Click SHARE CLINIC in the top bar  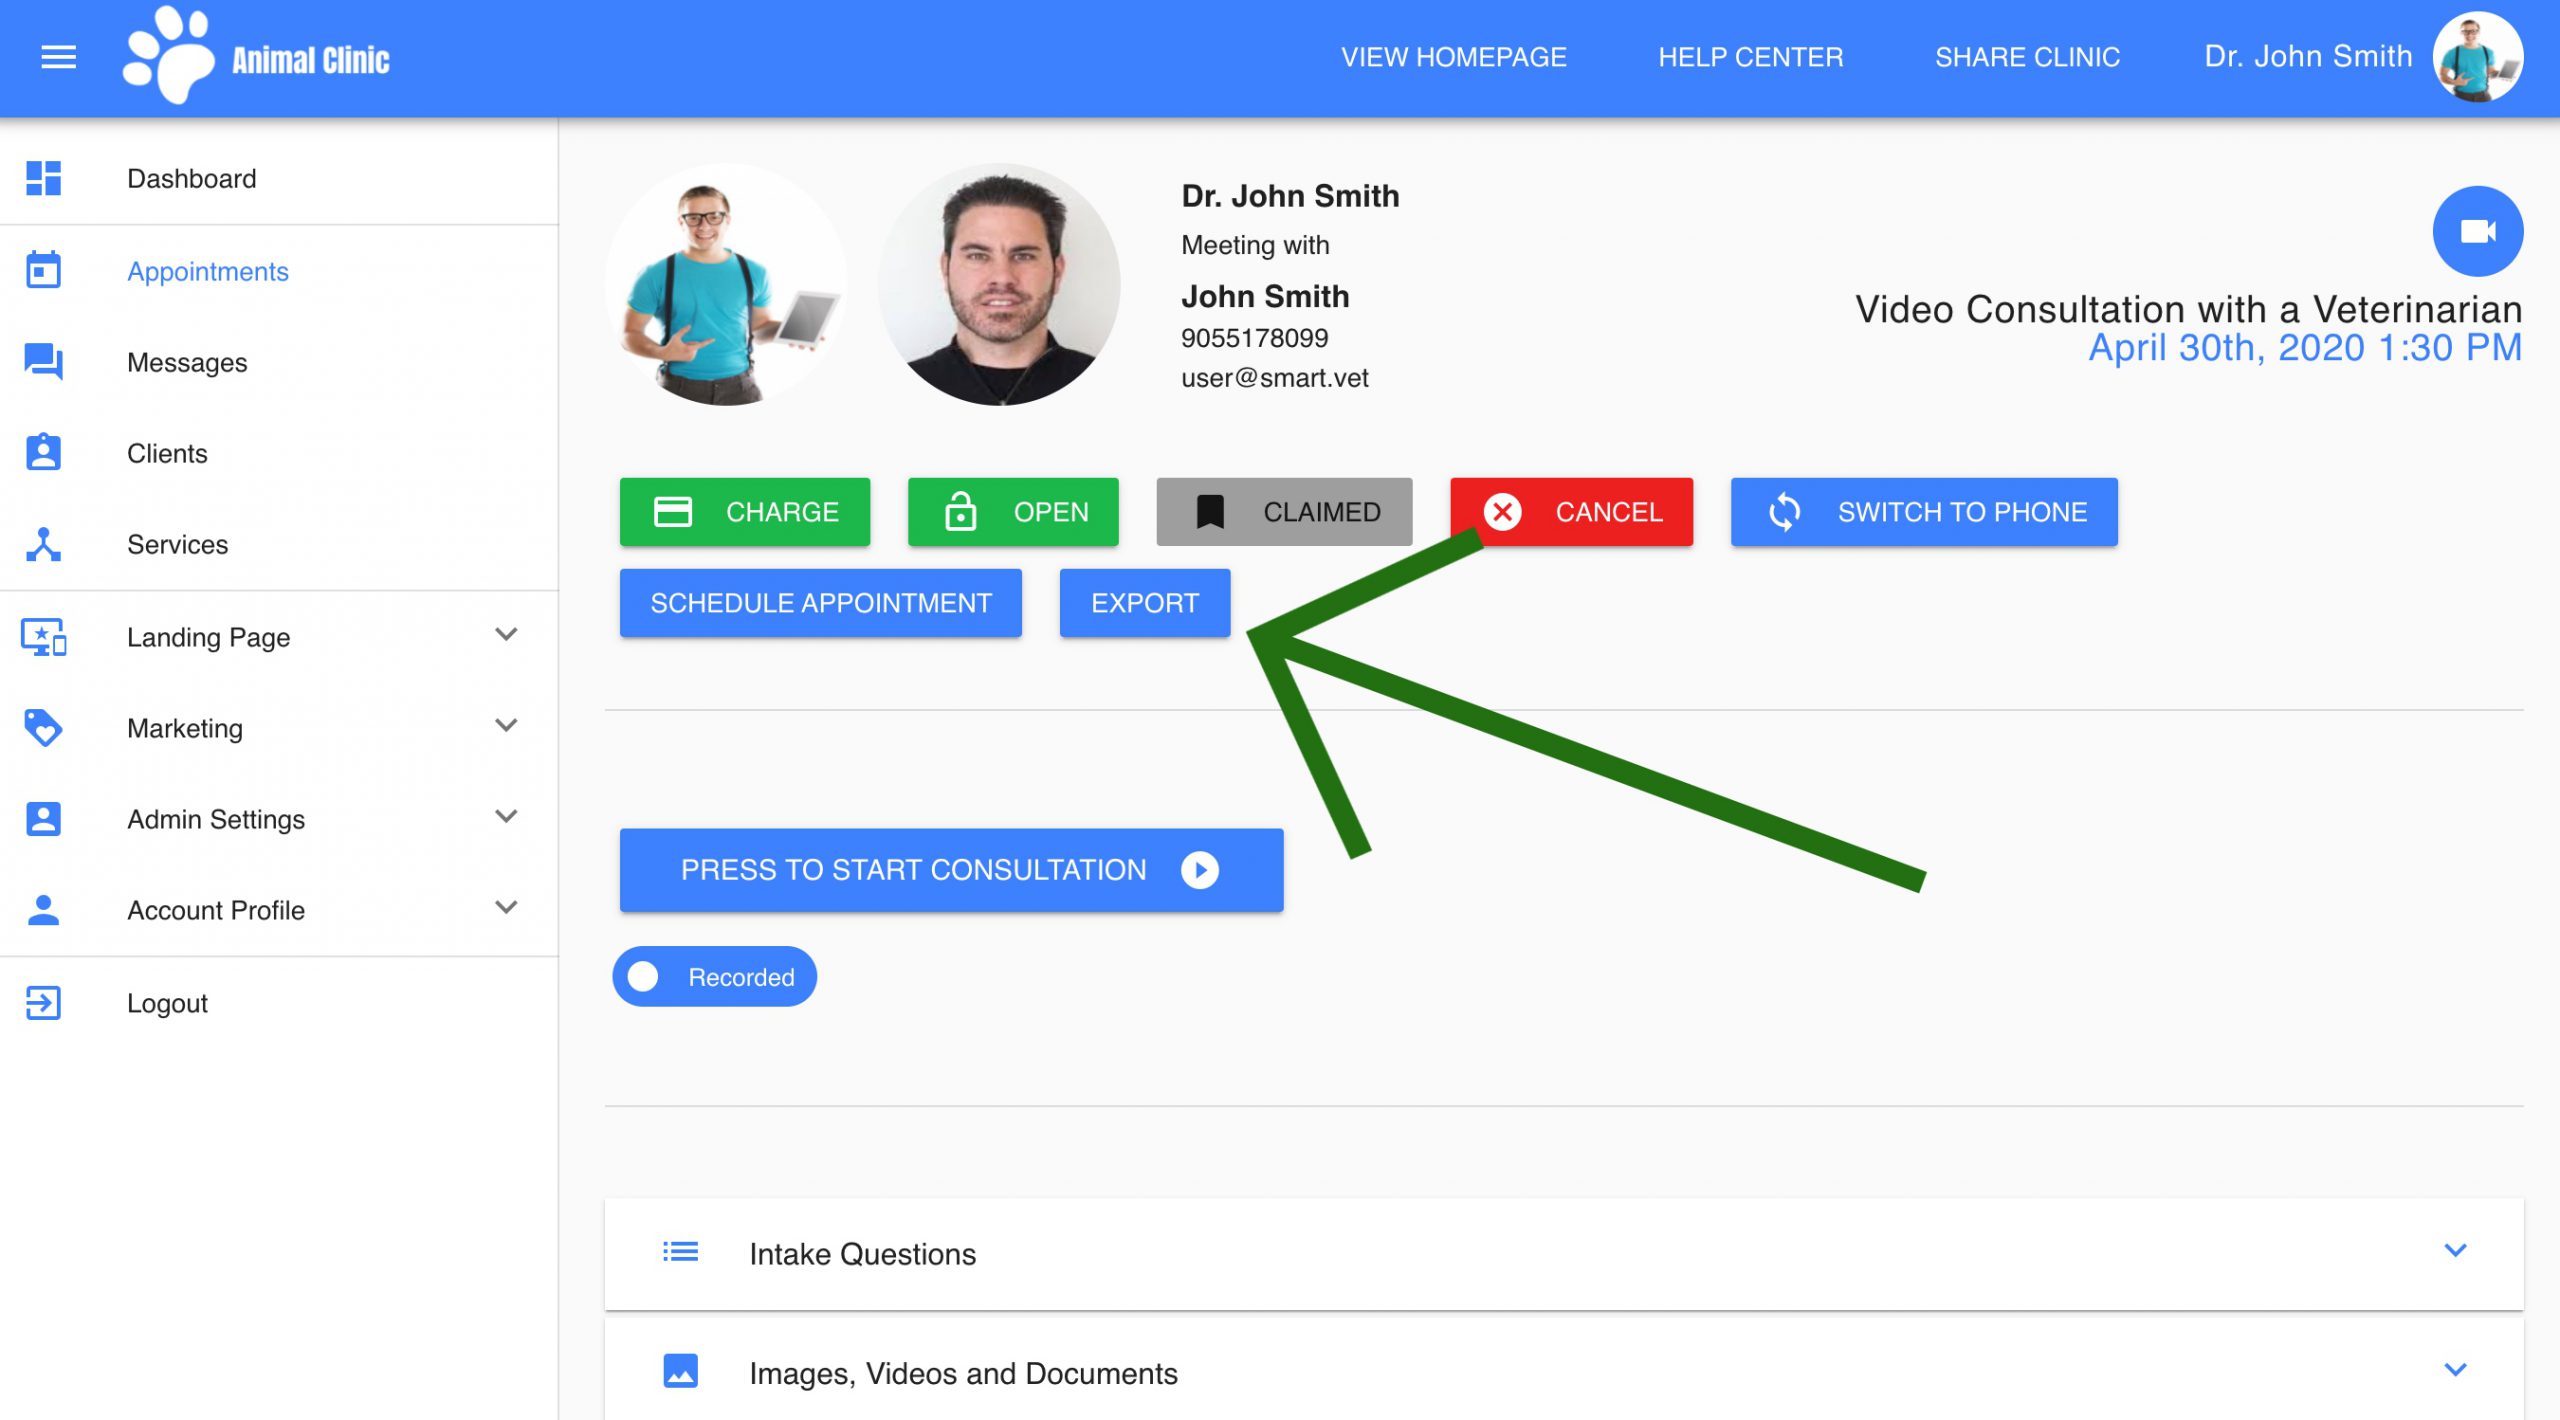pyautogui.click(x=2026, y=57)
